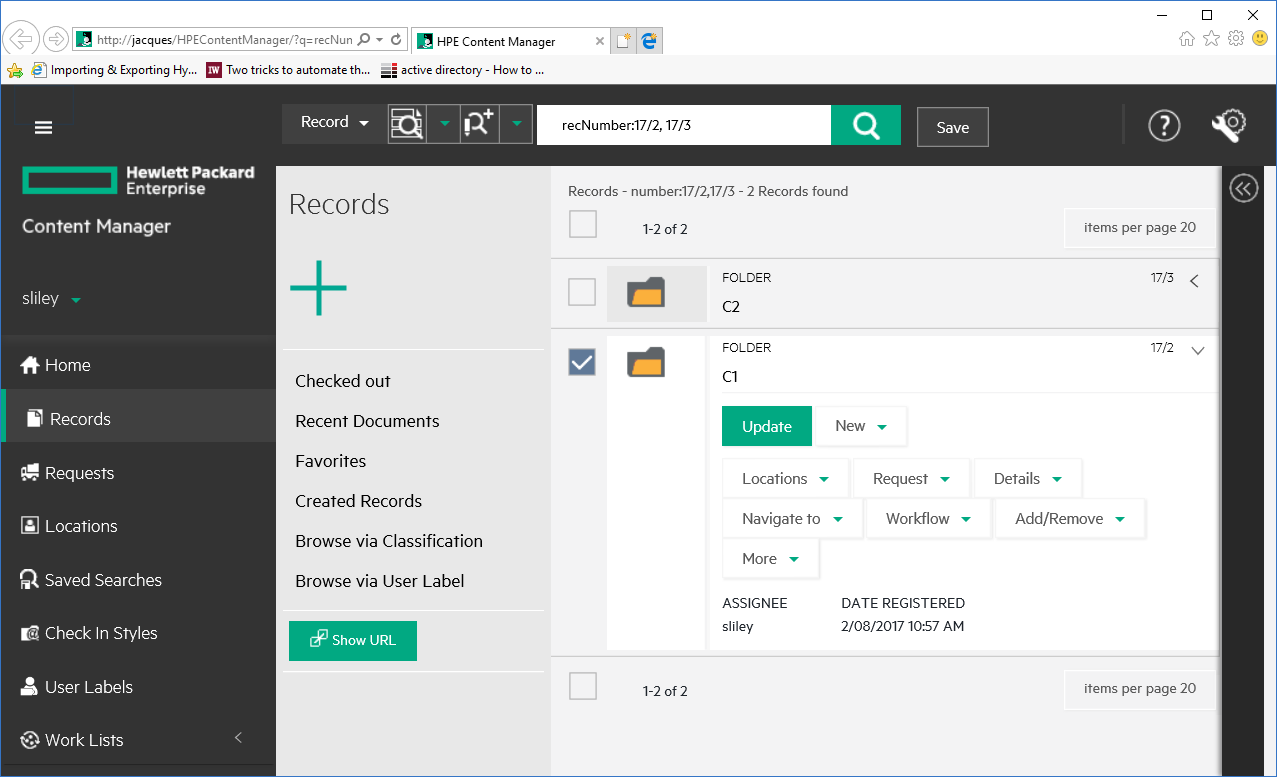Toggle select-all checkbox at bottom of list

583,686
